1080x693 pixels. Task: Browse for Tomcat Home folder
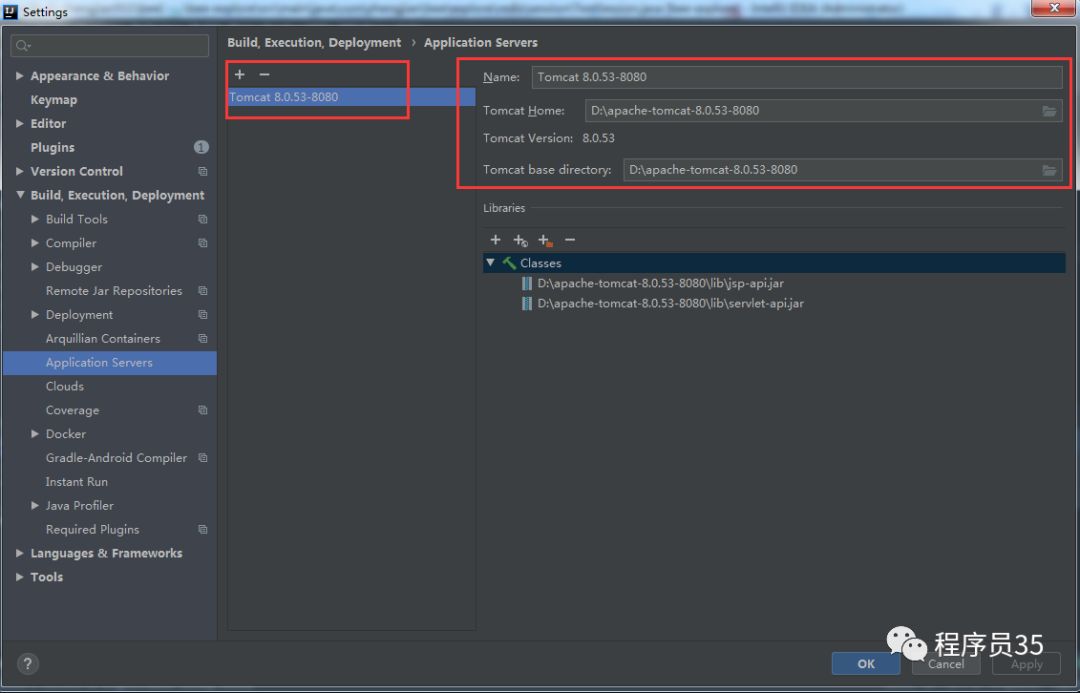tap(1048, 111)
